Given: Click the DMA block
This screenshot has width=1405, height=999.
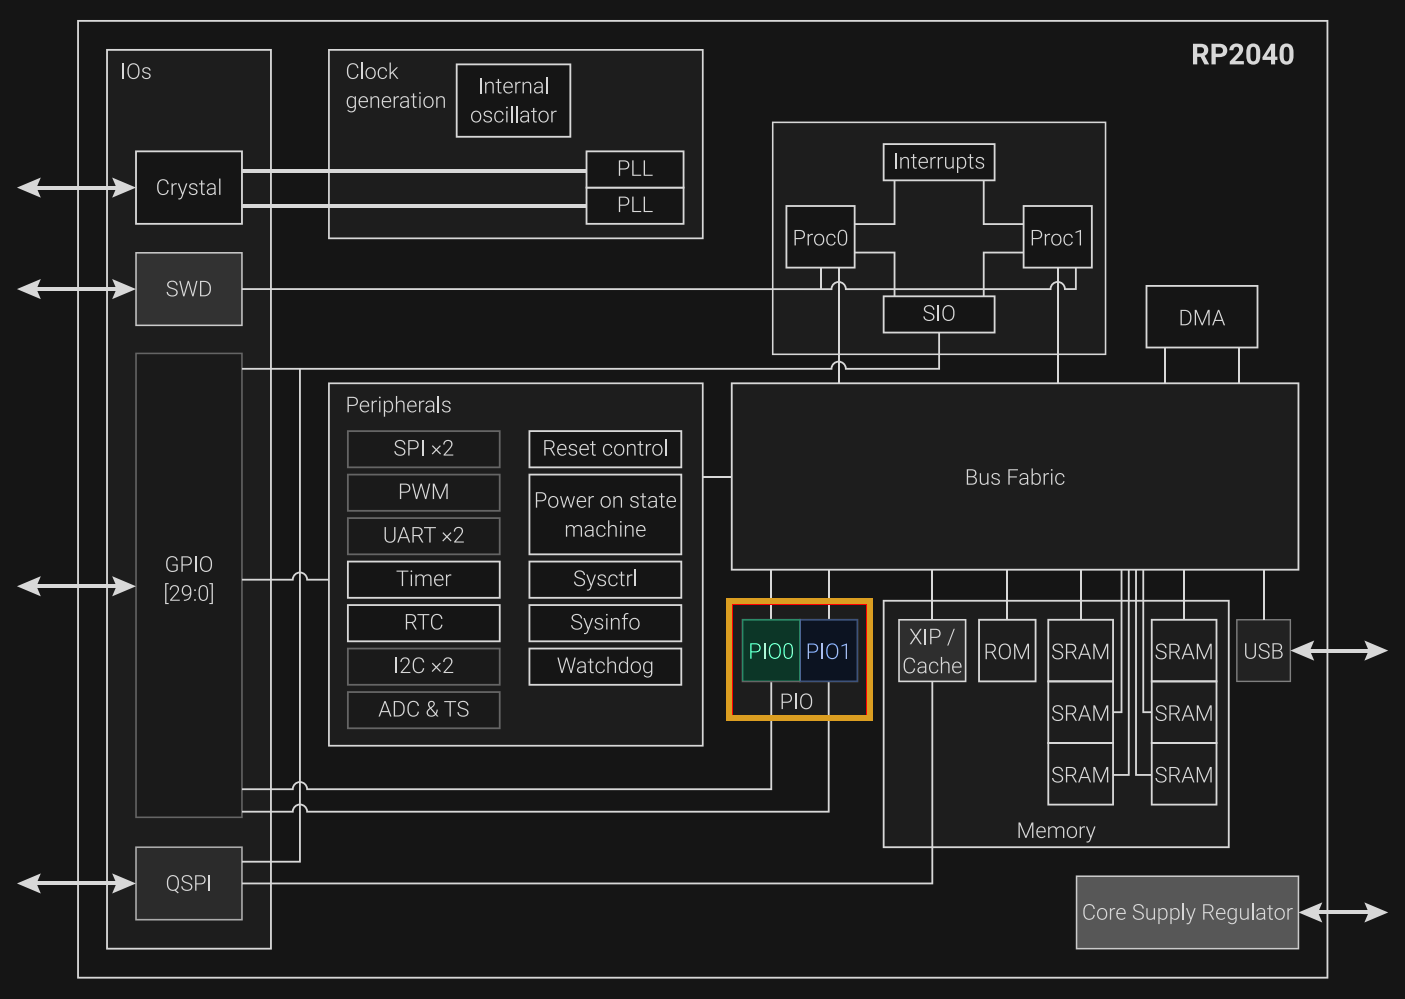Looking at the screenshot, I should click(1201, 318).
